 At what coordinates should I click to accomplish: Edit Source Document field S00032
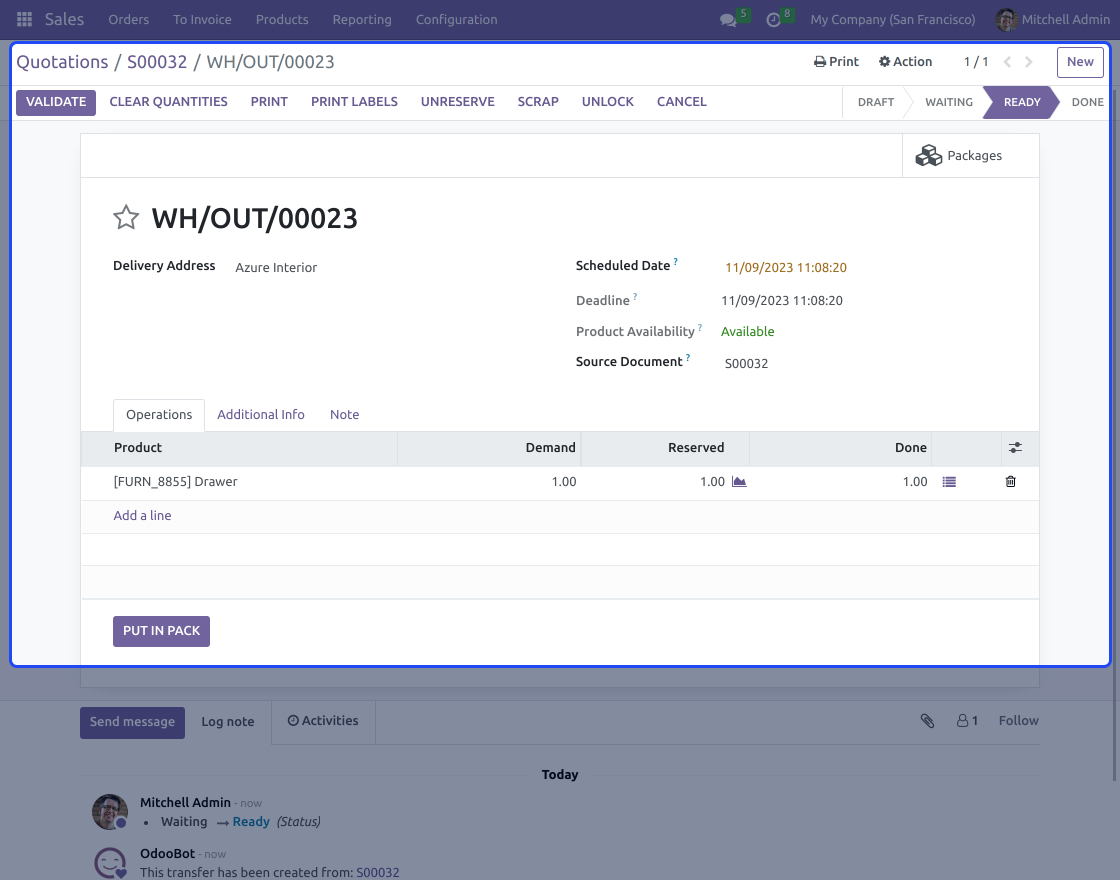click(x=746, y=364)
